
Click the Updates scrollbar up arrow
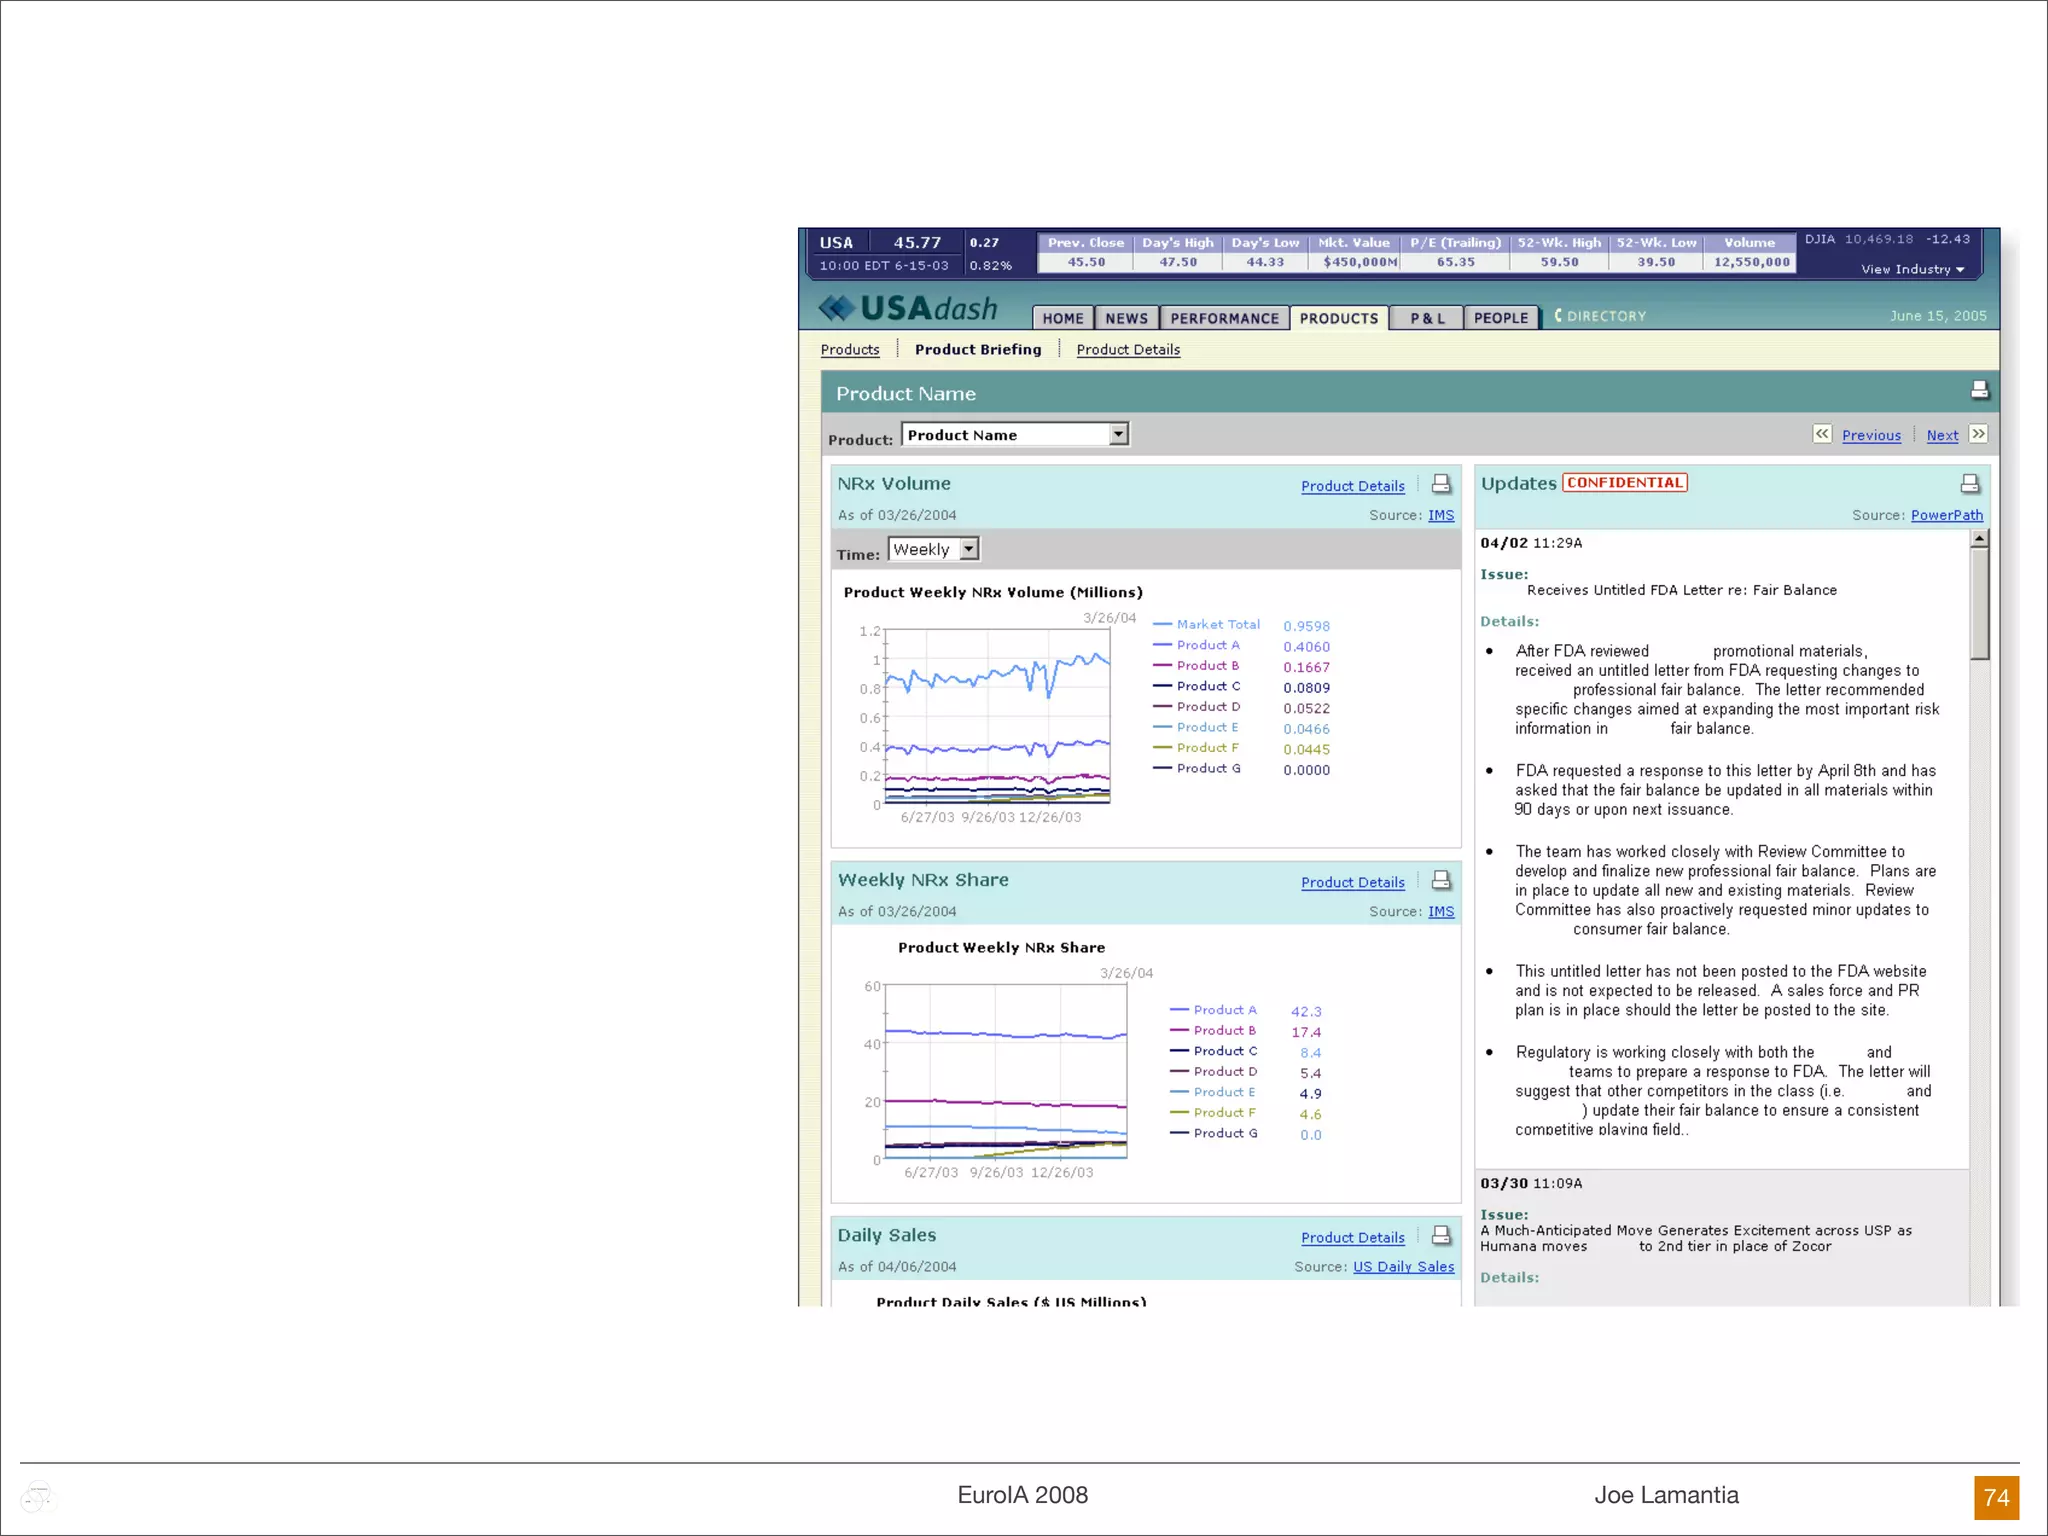[x=1979, y=539]
